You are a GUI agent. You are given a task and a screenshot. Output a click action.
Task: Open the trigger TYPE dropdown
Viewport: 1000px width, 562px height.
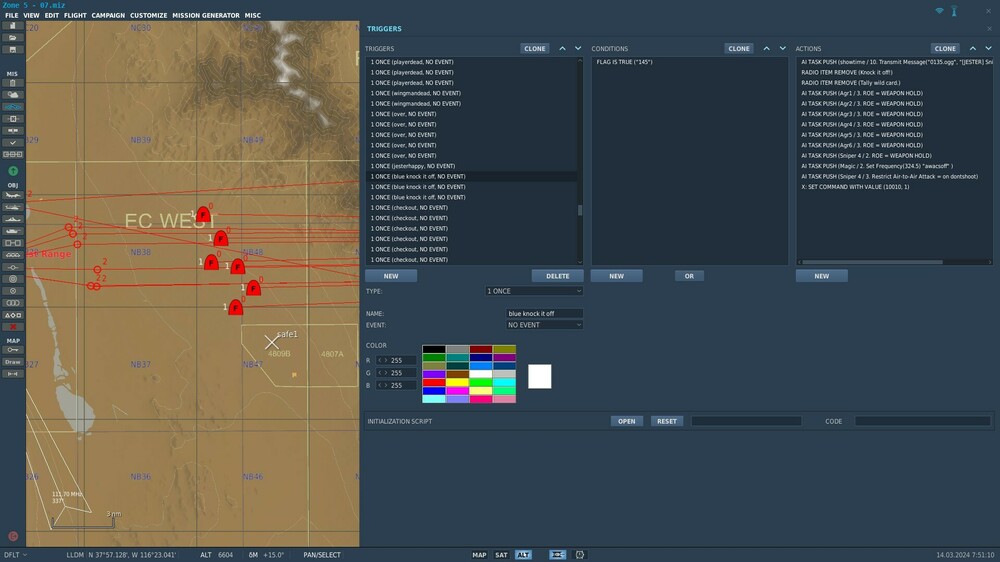(533, 291)
